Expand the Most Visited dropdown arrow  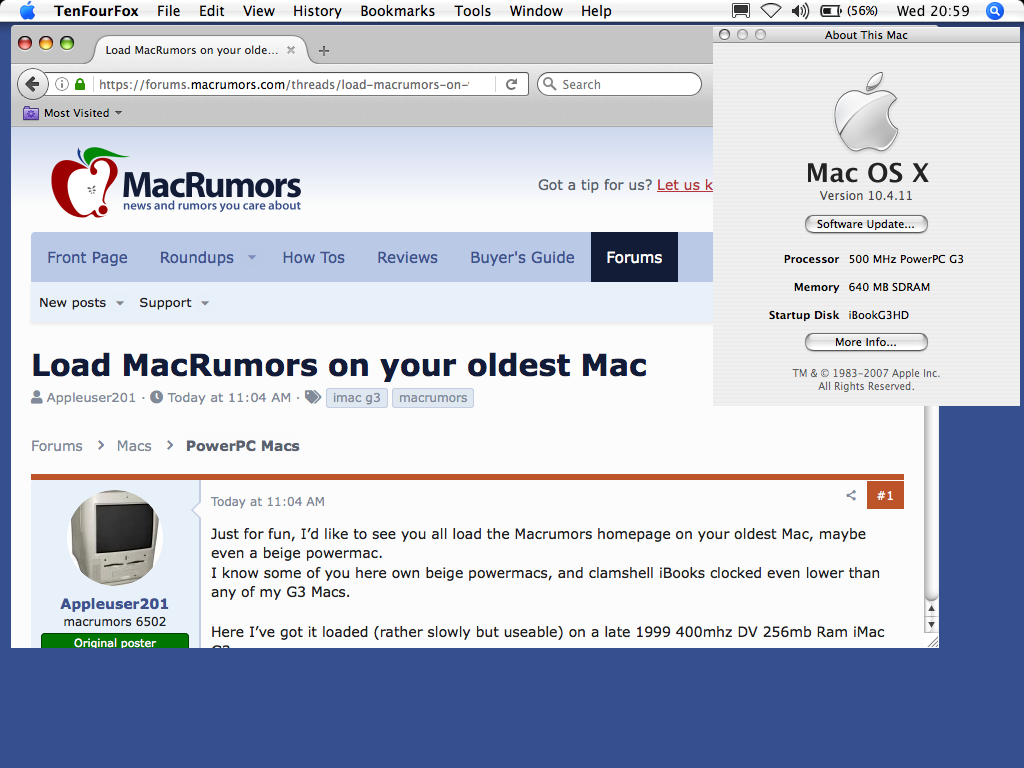click(x=118, y=113)
